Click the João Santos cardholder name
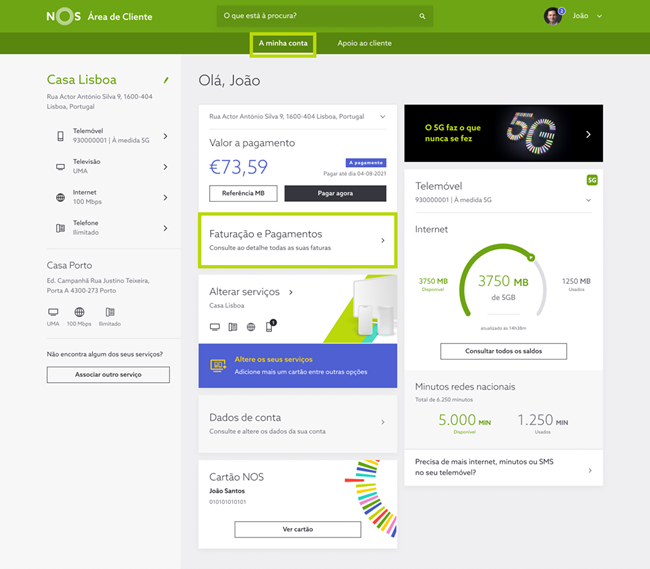The height and width of the screenshot is (569, 650). 227,491
